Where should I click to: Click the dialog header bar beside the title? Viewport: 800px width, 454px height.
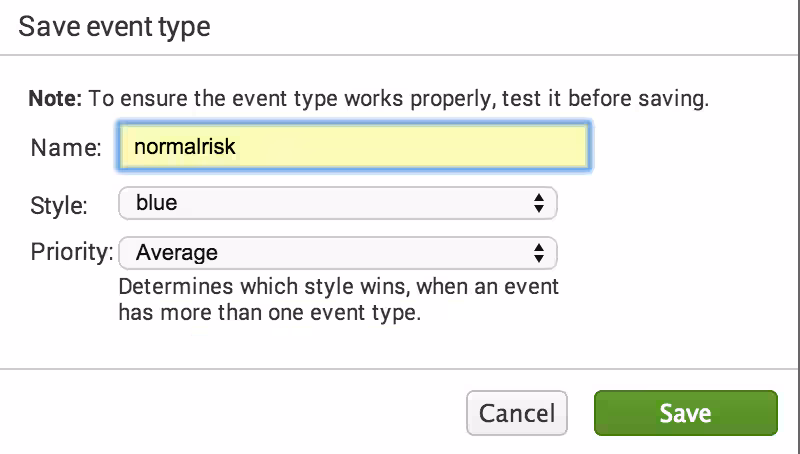coord(500,27)
